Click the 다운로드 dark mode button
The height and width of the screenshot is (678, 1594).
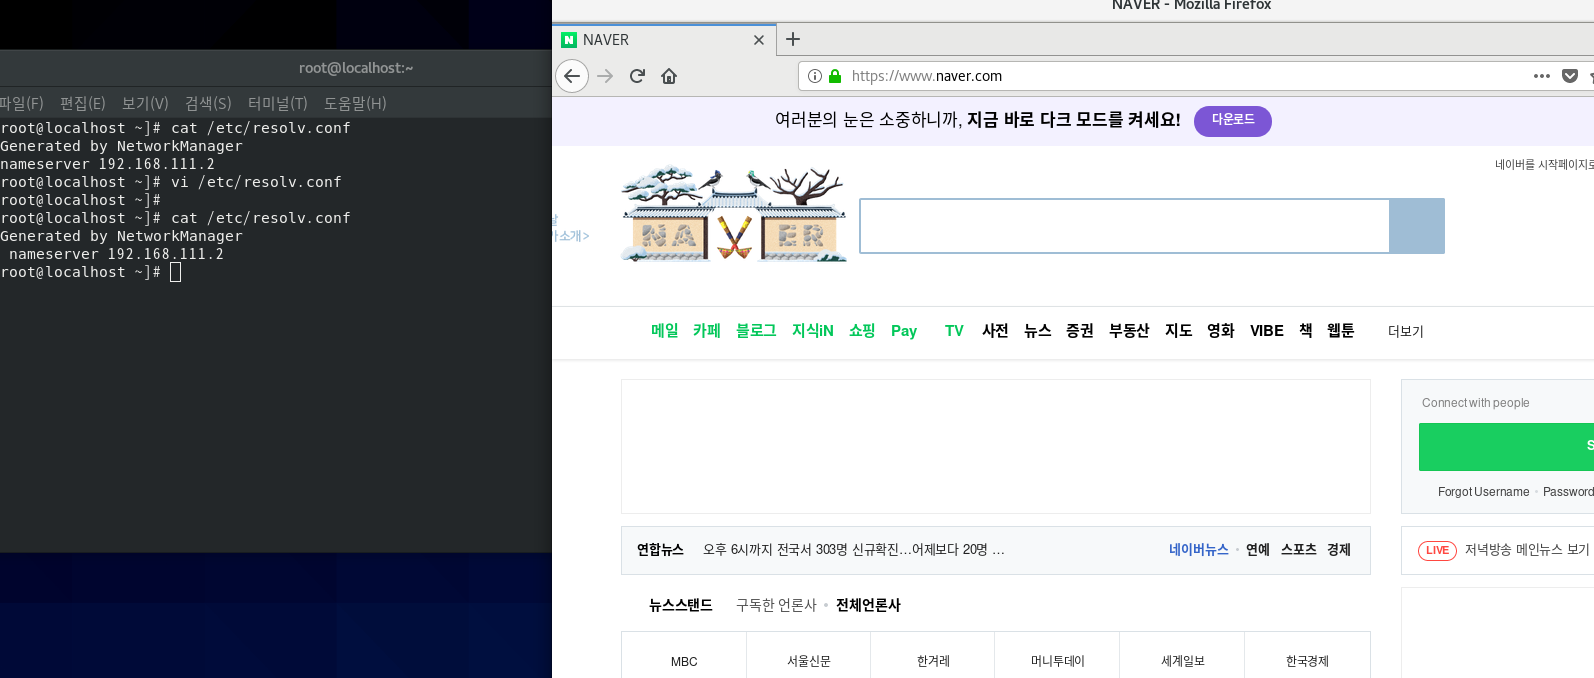tap(1233, 120)
